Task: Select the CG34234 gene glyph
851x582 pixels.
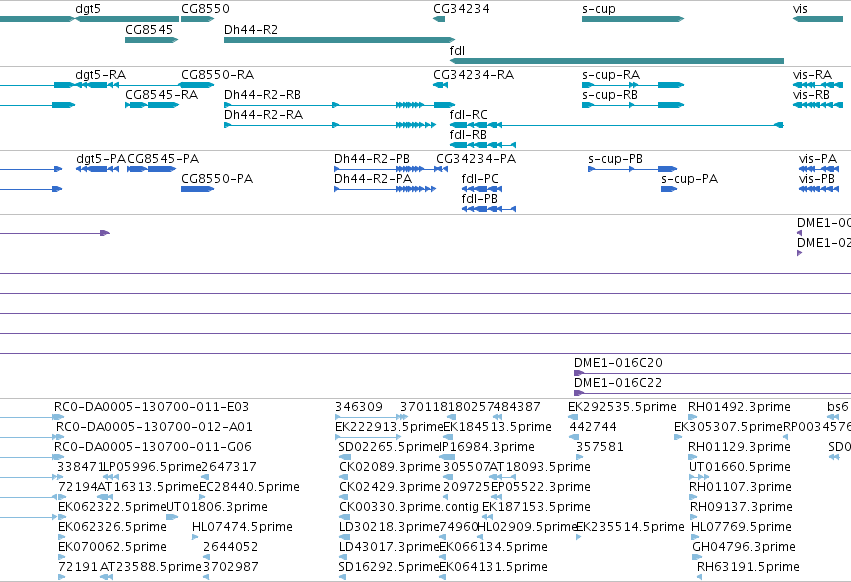Action: (x=439, y=19)
